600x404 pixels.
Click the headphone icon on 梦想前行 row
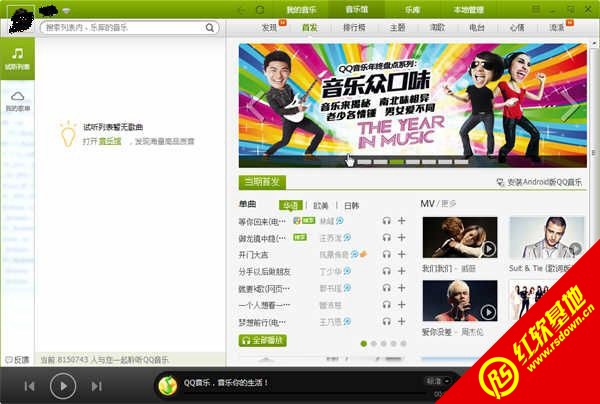tap(387, 321)
